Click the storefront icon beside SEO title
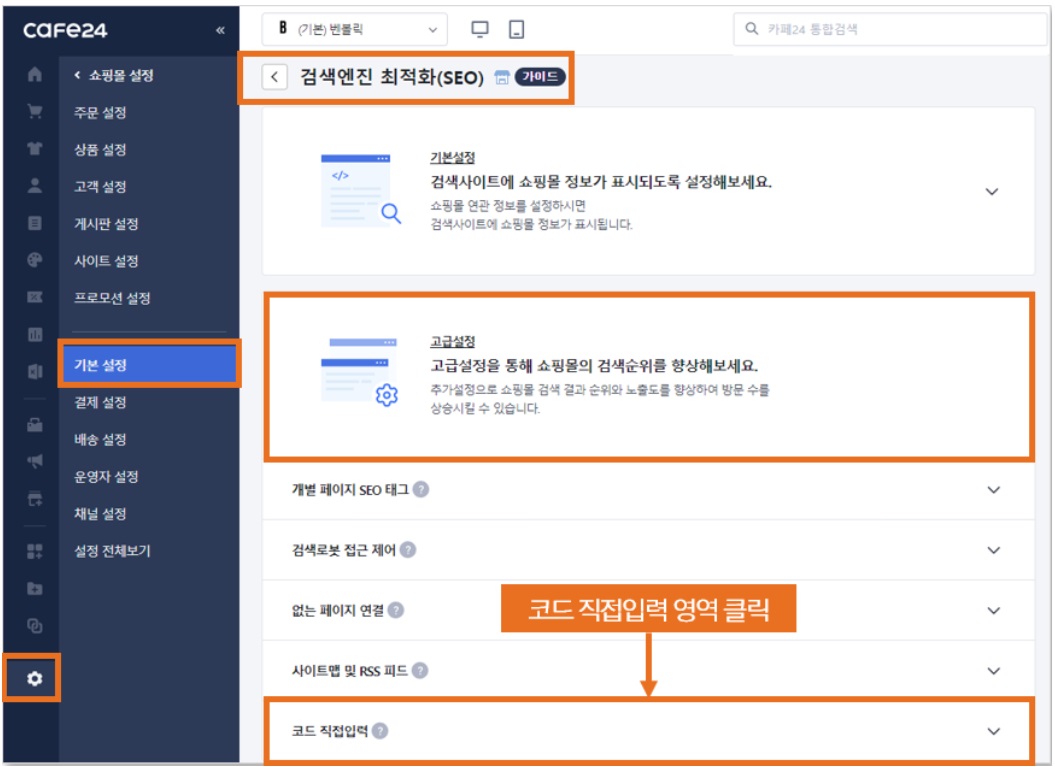 tap(502, 77)
